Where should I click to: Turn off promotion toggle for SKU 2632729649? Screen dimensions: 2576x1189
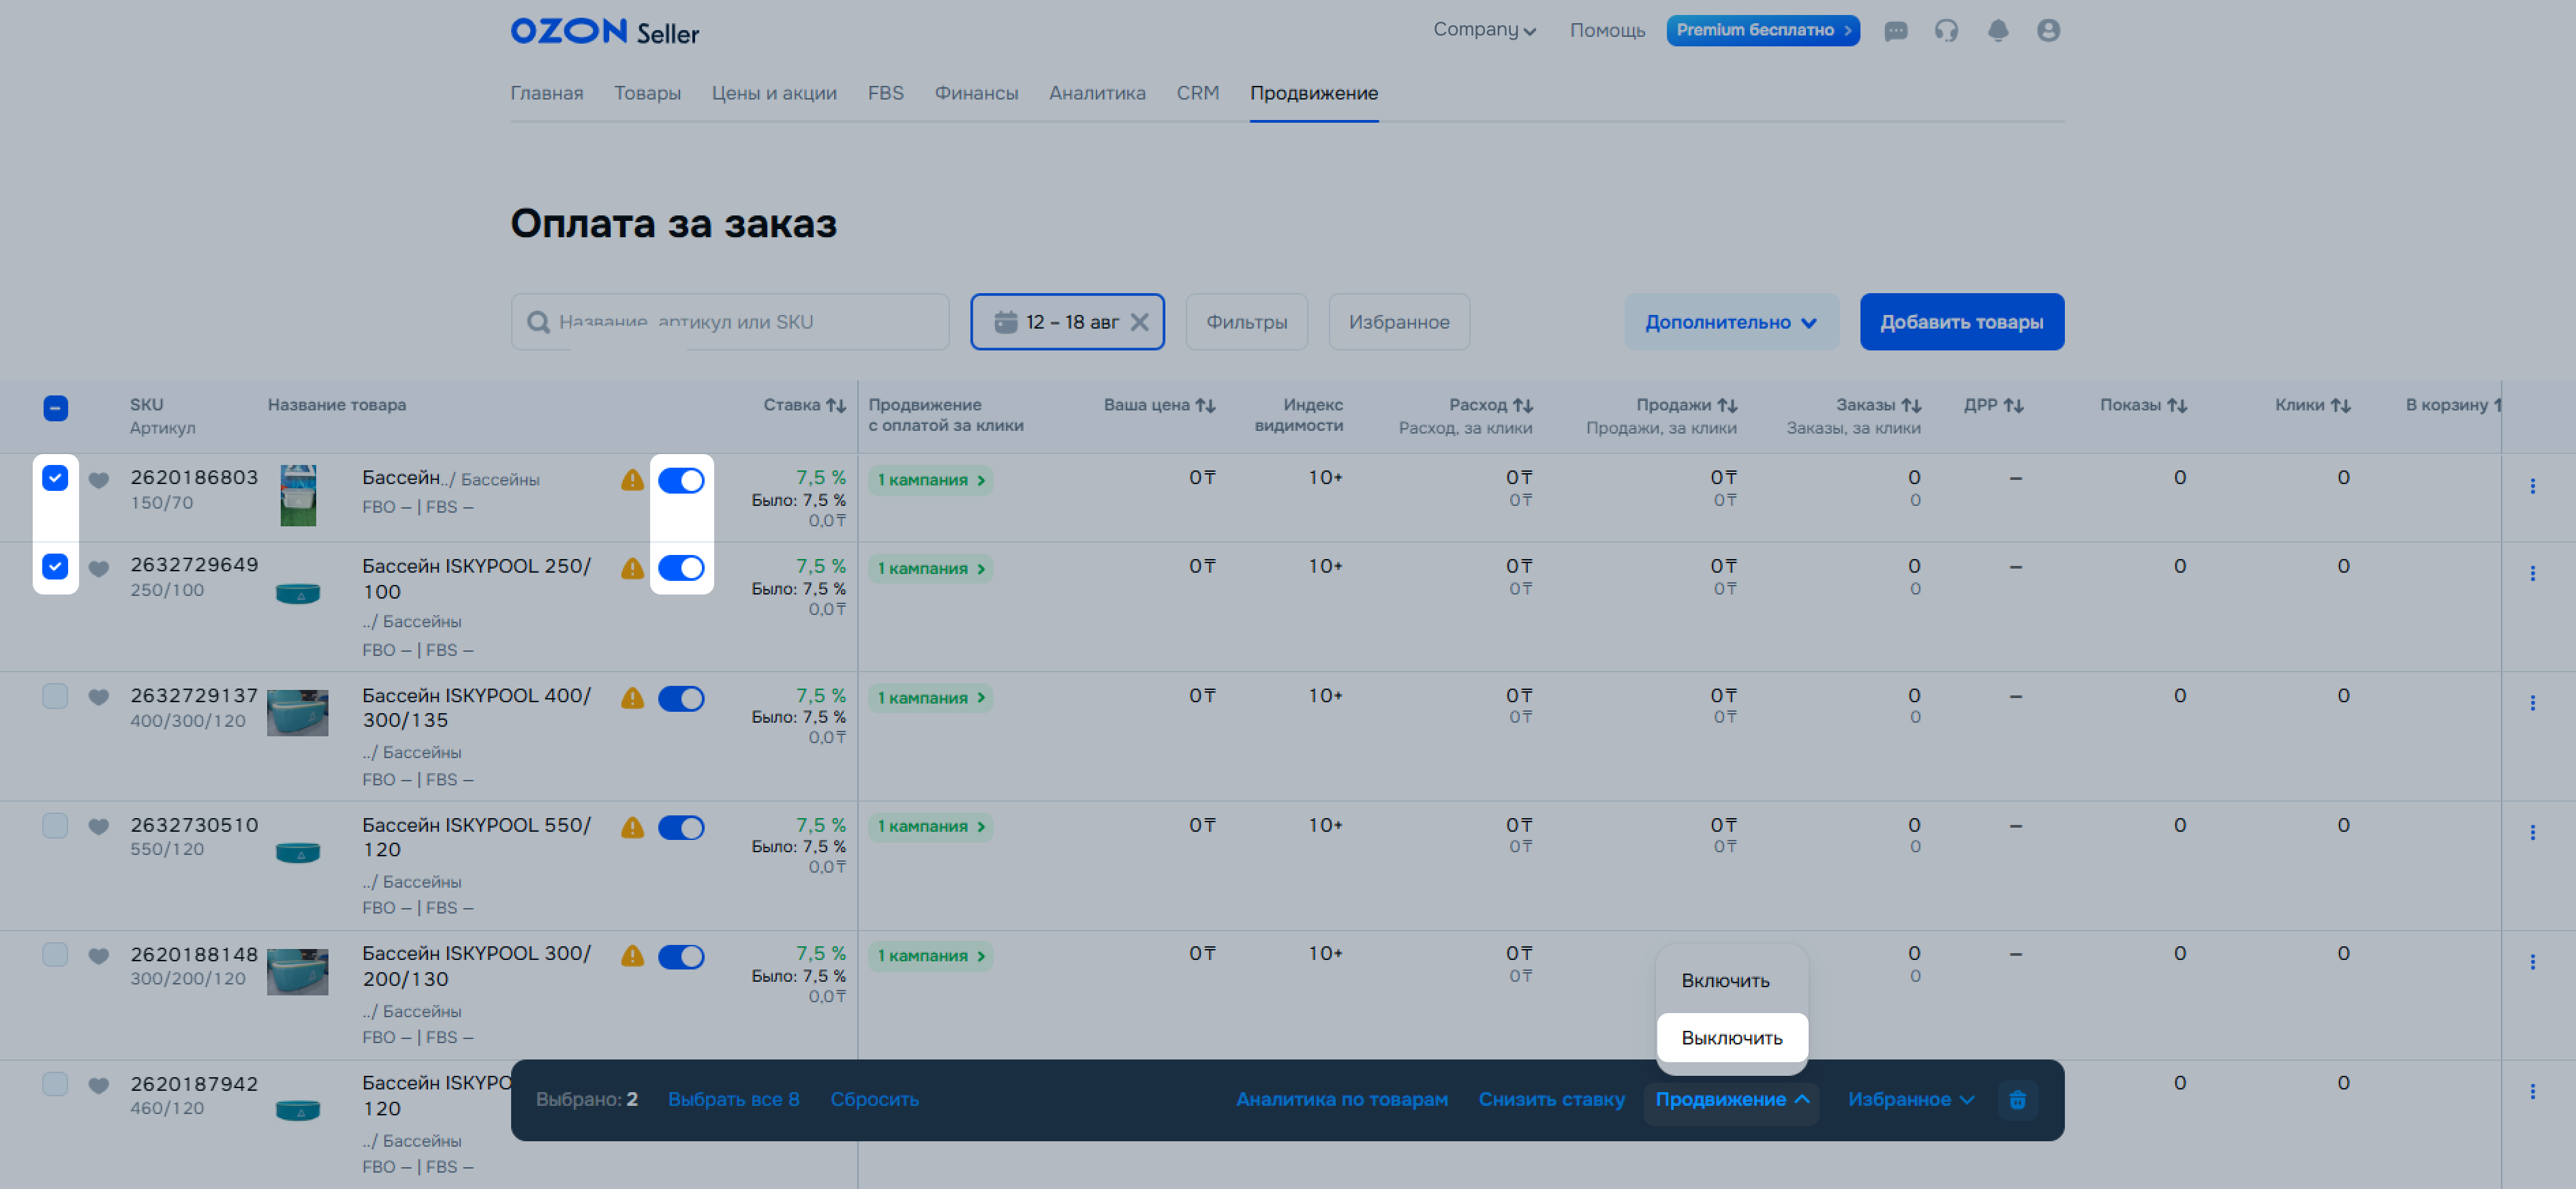coord(681,568)
